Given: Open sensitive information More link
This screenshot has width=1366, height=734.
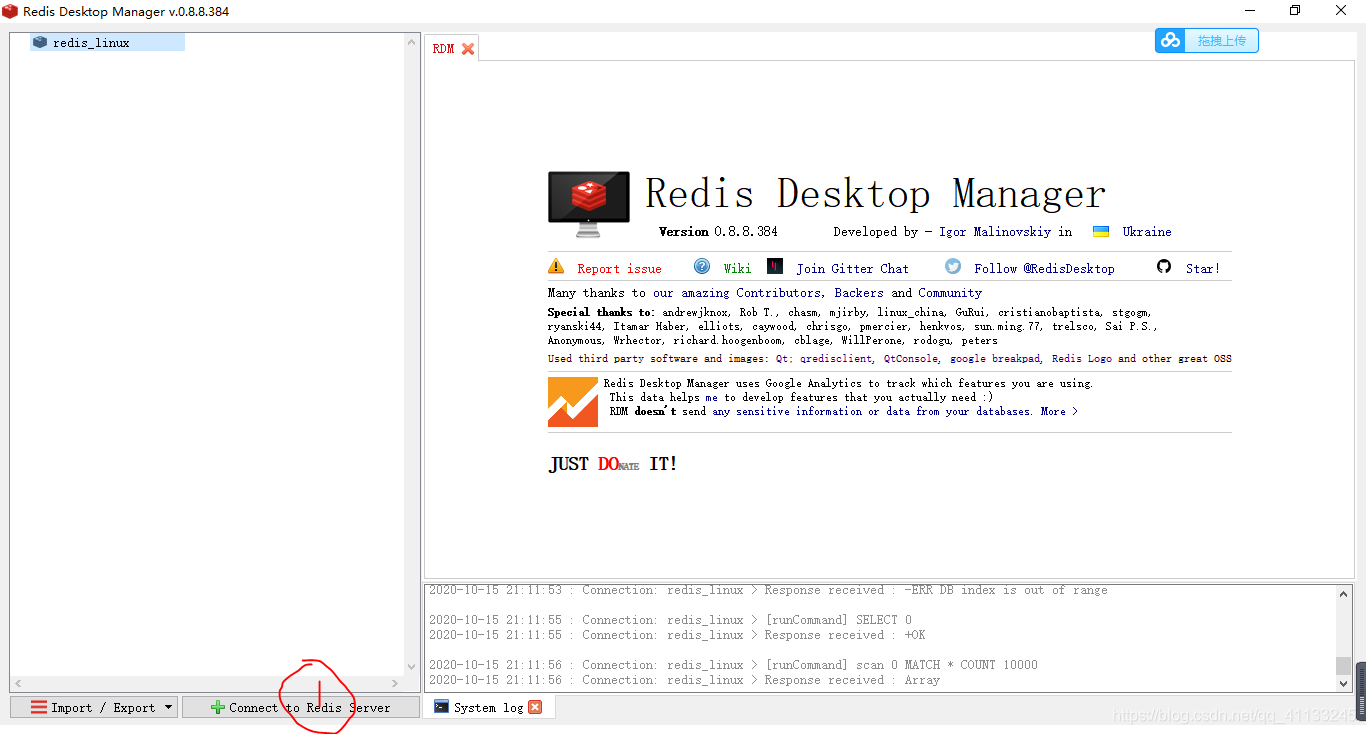Looking at the screenshot, I should pos(1059,411).
